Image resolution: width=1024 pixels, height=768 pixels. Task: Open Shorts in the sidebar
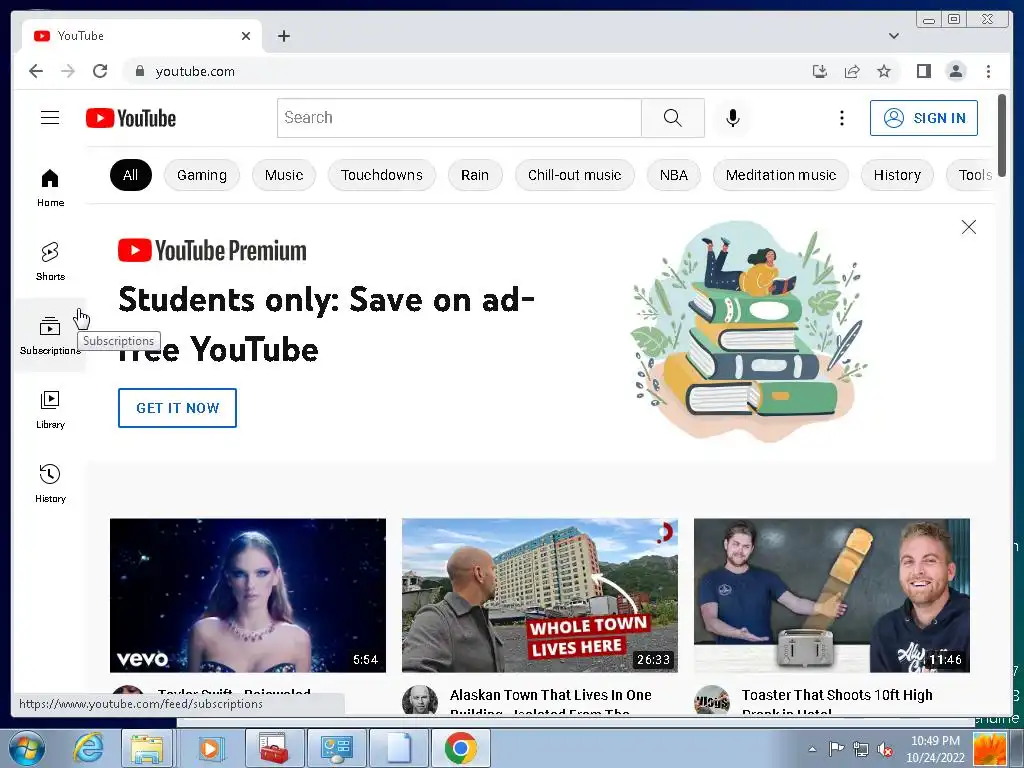[50, 262]
